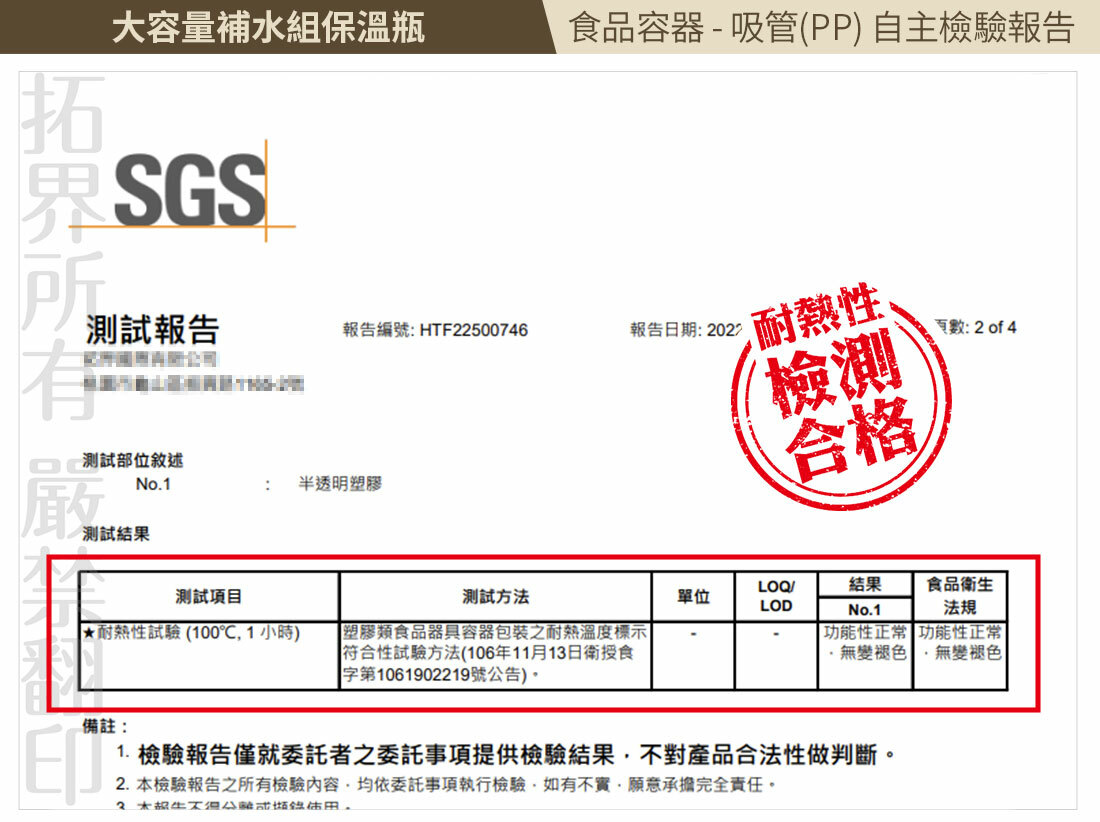Screen dimensions: 1100x822
Task: Click the 備註 notes label
Action: [104, 726]
